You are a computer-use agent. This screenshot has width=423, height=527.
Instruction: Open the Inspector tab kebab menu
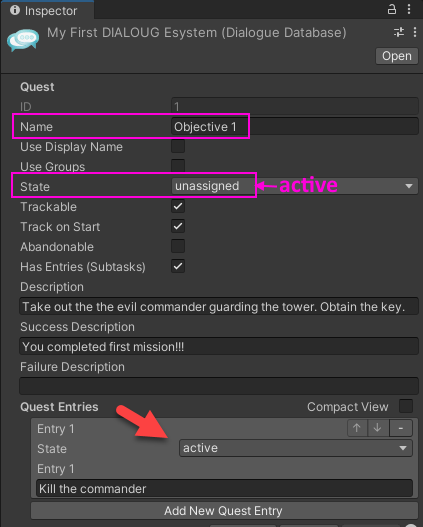click(x=409, y=9)
